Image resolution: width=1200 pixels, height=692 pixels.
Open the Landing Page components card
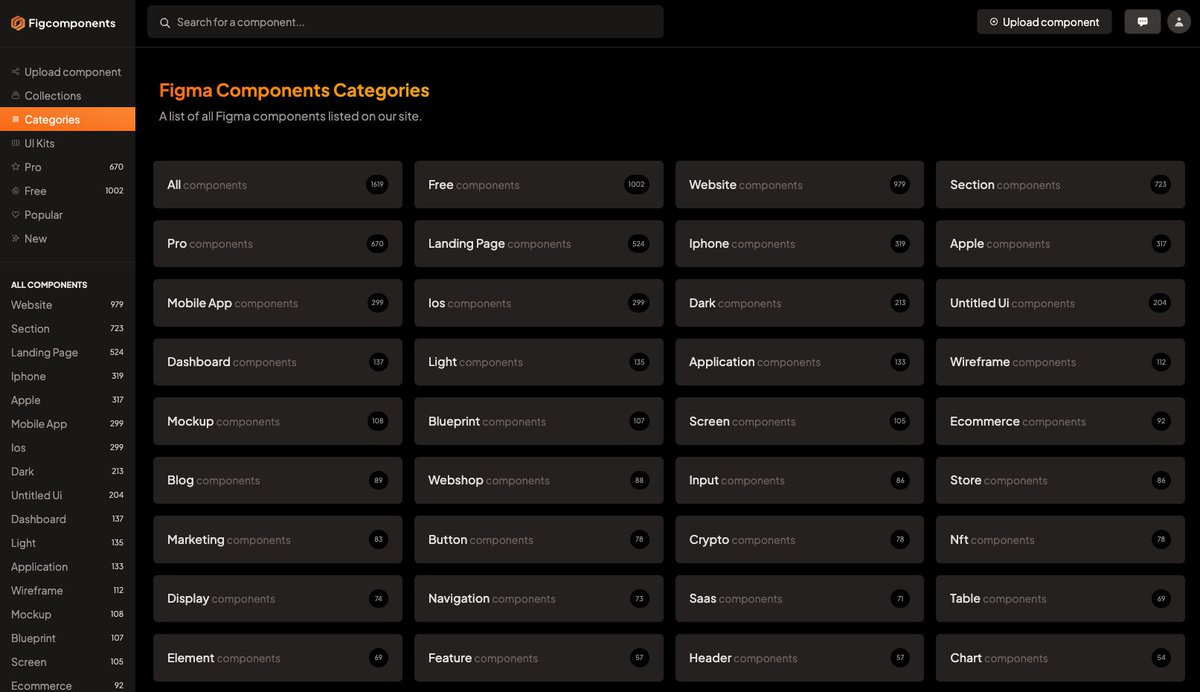click(538, 244)
